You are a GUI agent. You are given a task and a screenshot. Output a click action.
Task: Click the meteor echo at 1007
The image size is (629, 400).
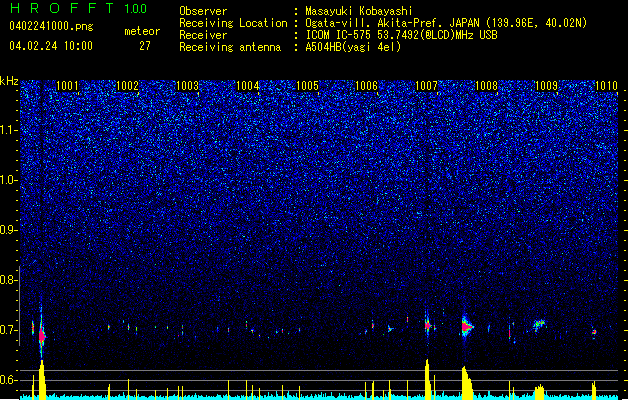[428, 325]
